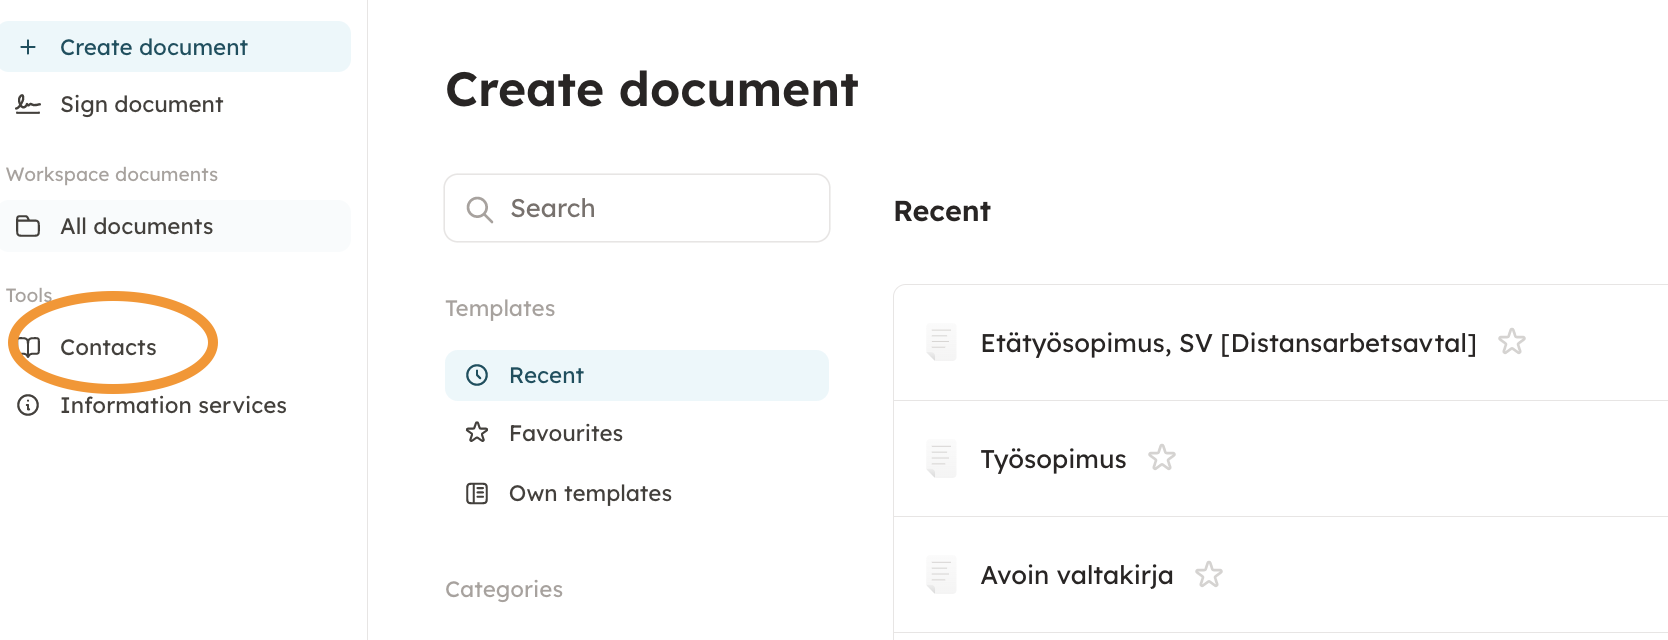Click the document icon beside Työsopimus
1668x640 pixels.
click(940, 459)
